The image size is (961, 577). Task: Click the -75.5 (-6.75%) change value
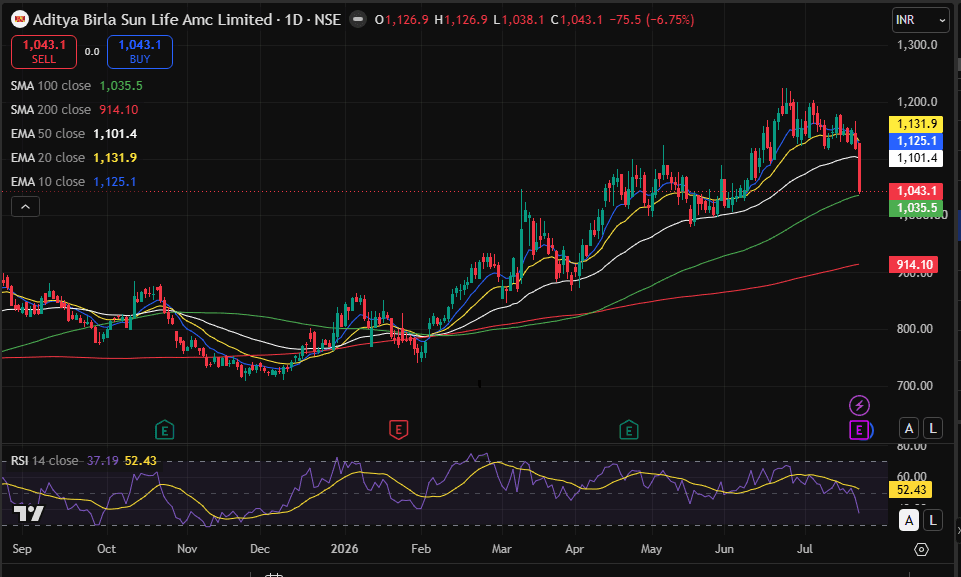651,20
